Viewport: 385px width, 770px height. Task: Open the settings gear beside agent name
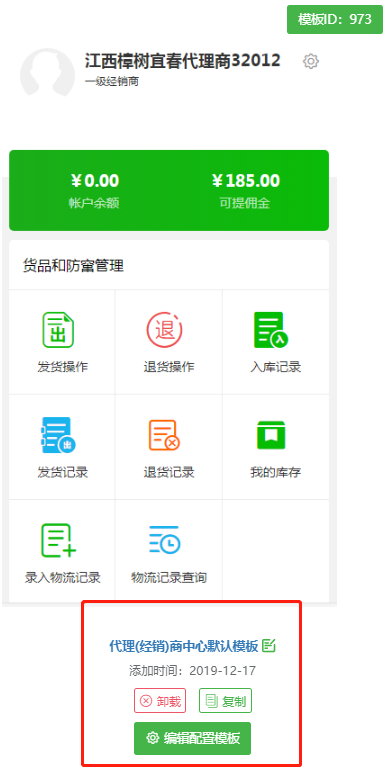point(311,61)
